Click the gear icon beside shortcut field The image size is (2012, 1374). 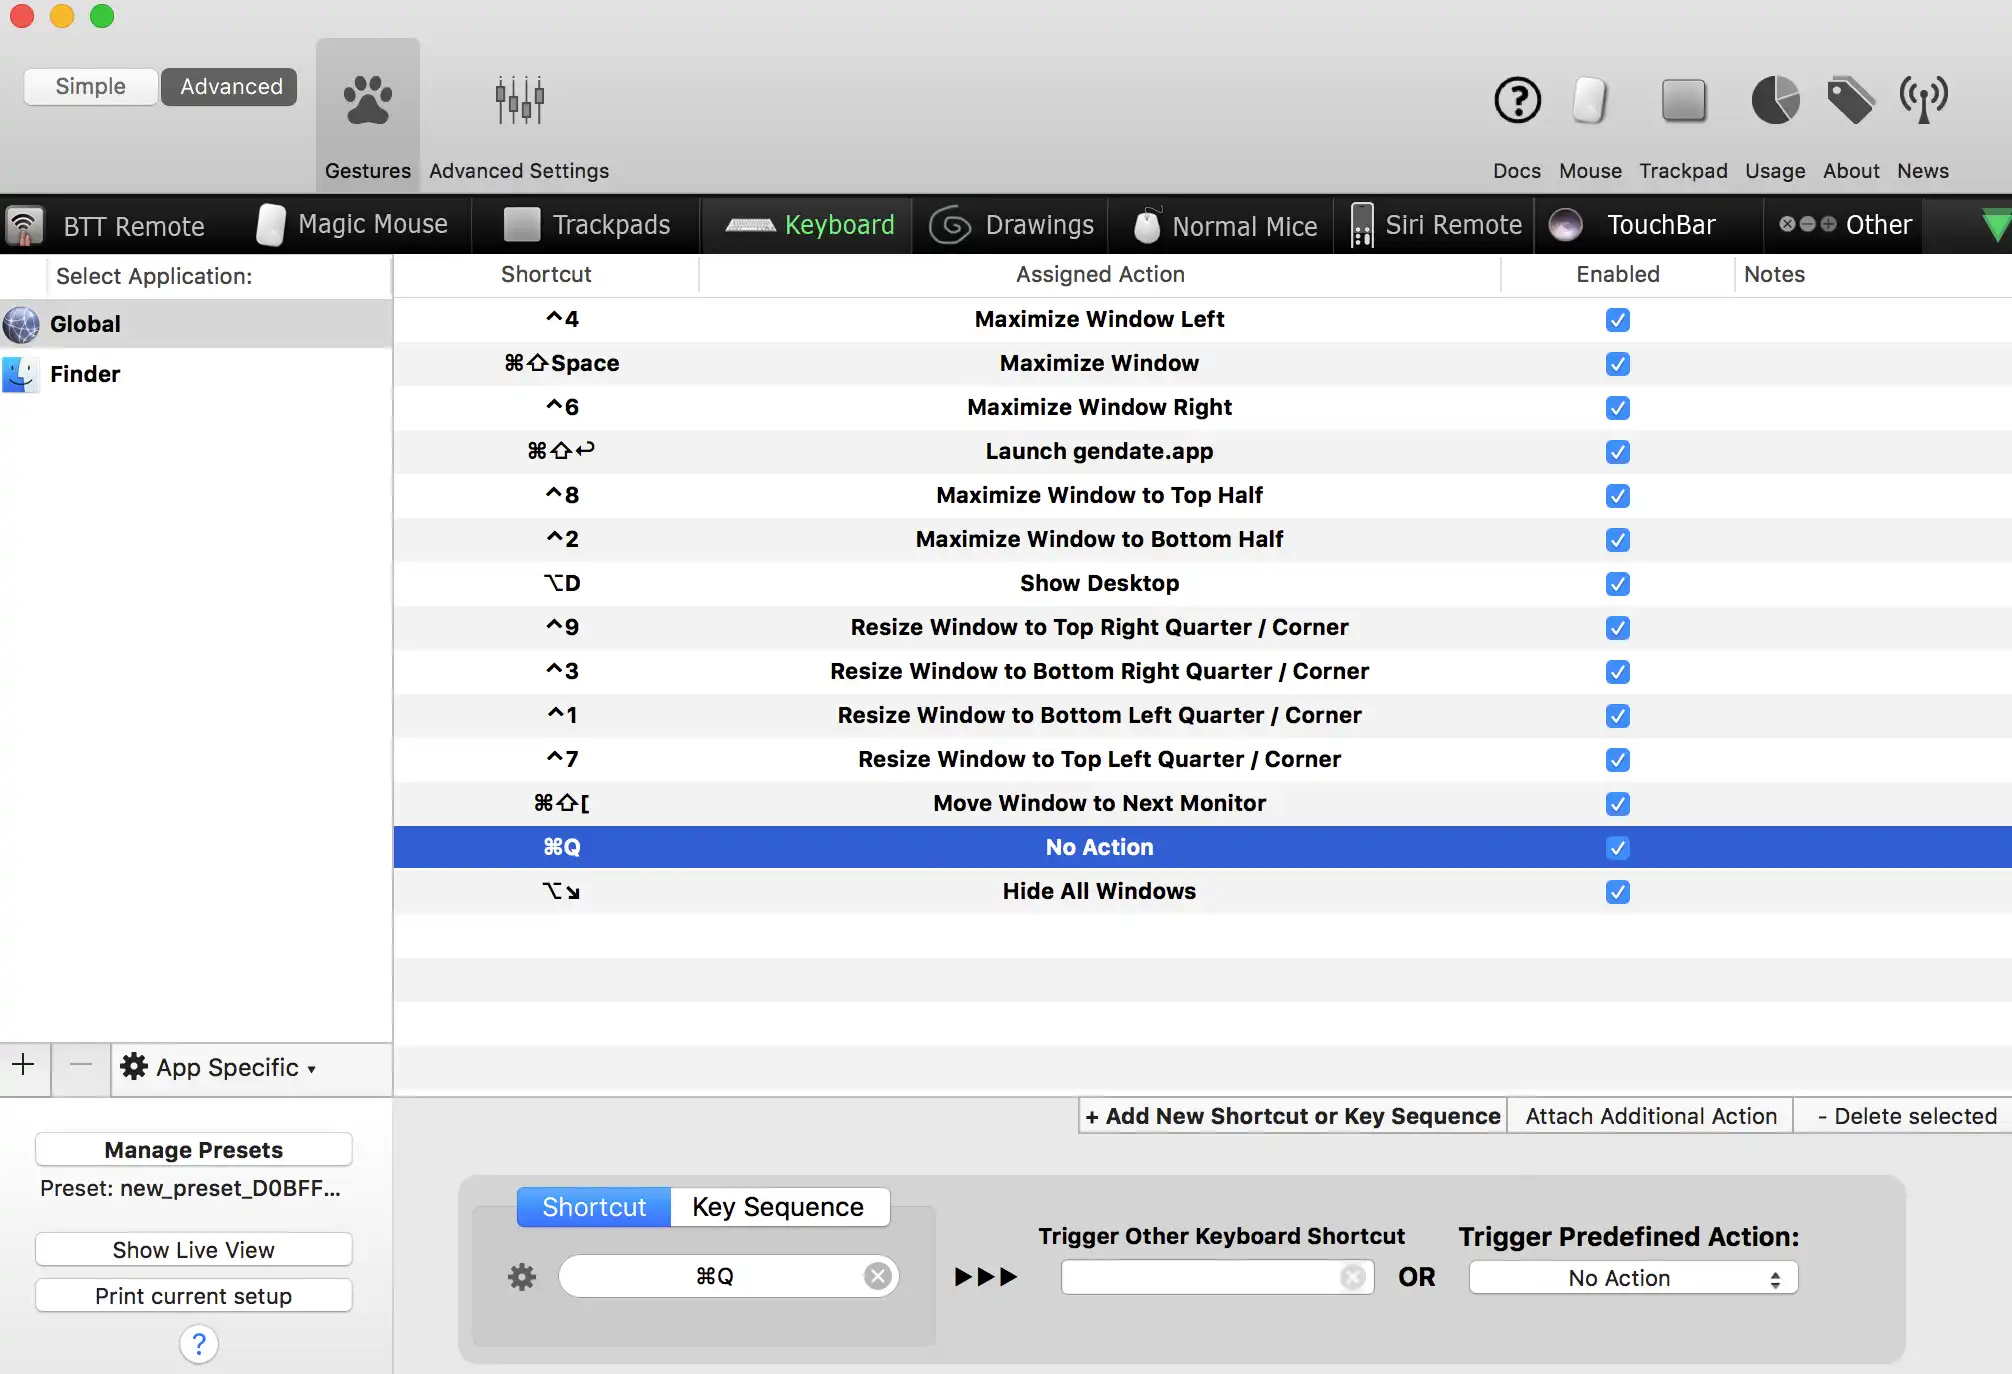click(522, 1277)
